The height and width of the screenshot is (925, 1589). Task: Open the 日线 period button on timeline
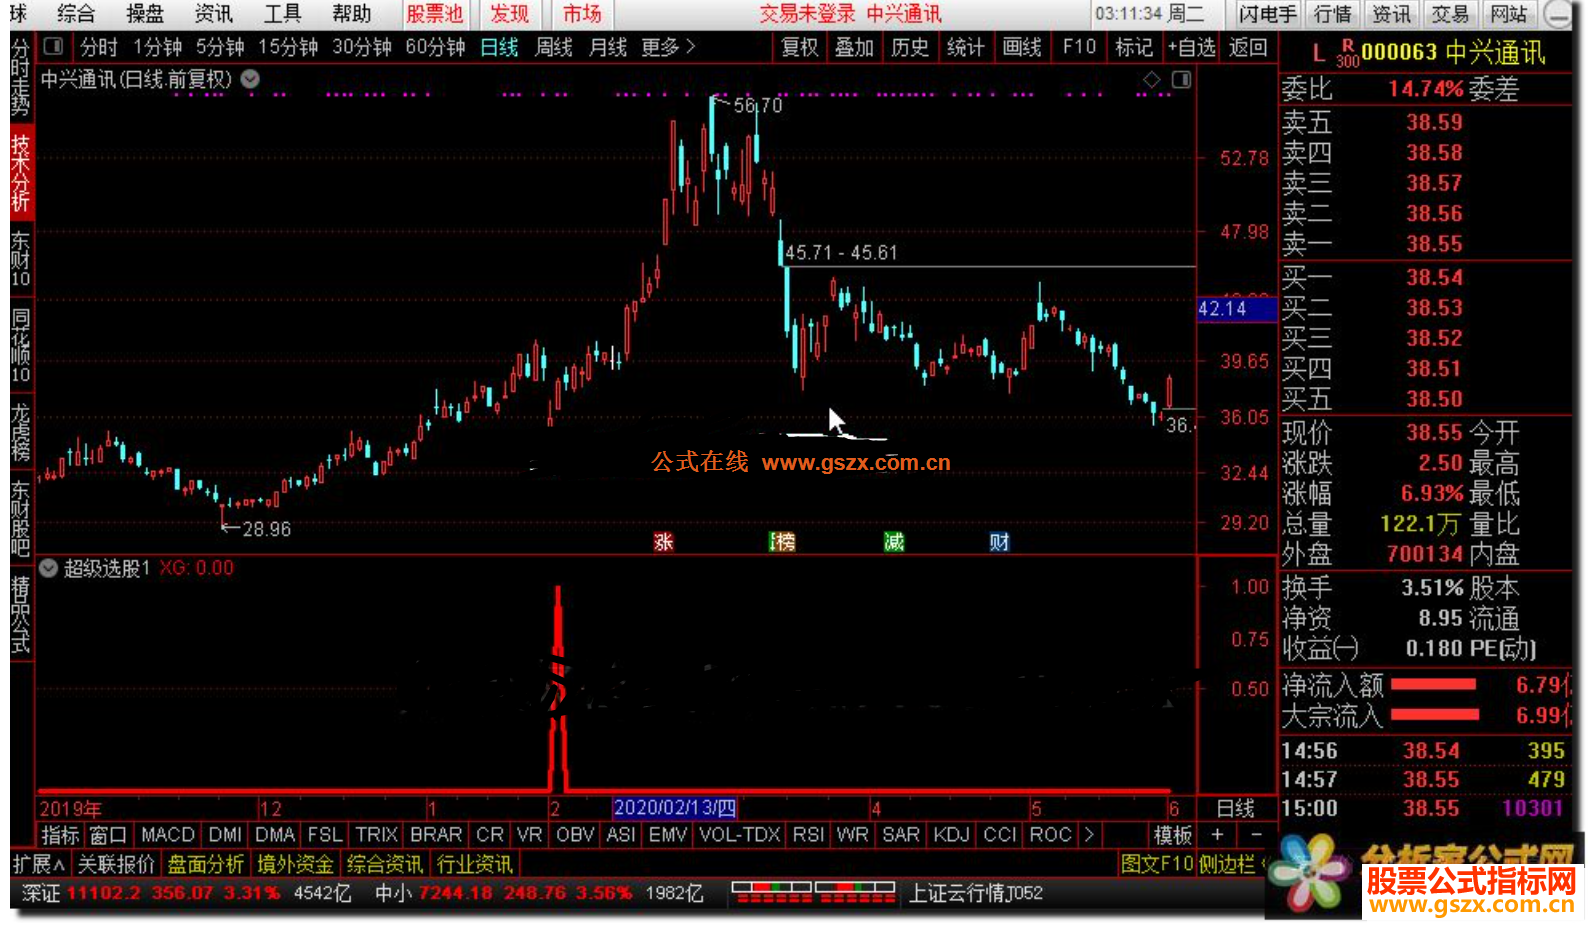tap(1236, 808)
